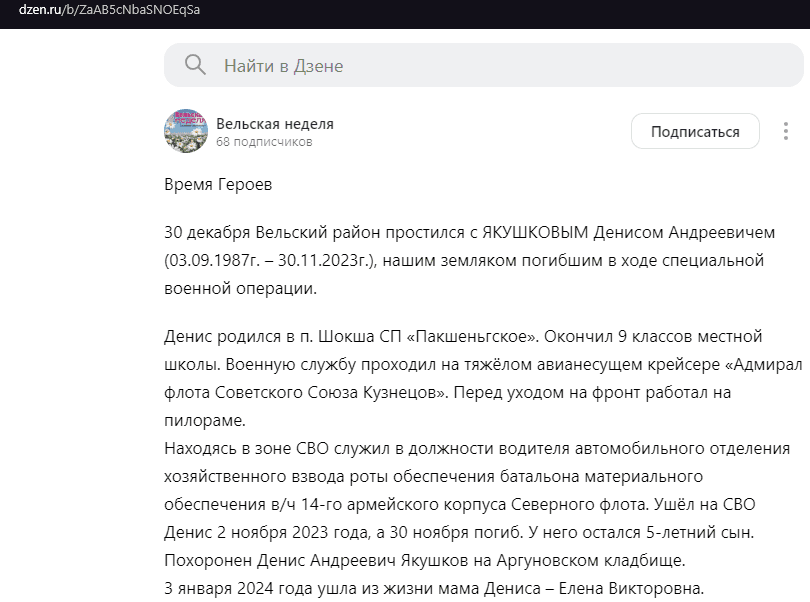Viewport: 810px width, 602px height.
Task: Open the 'Вельская неделя' channel name link
Action: click(x=275, y=124)
